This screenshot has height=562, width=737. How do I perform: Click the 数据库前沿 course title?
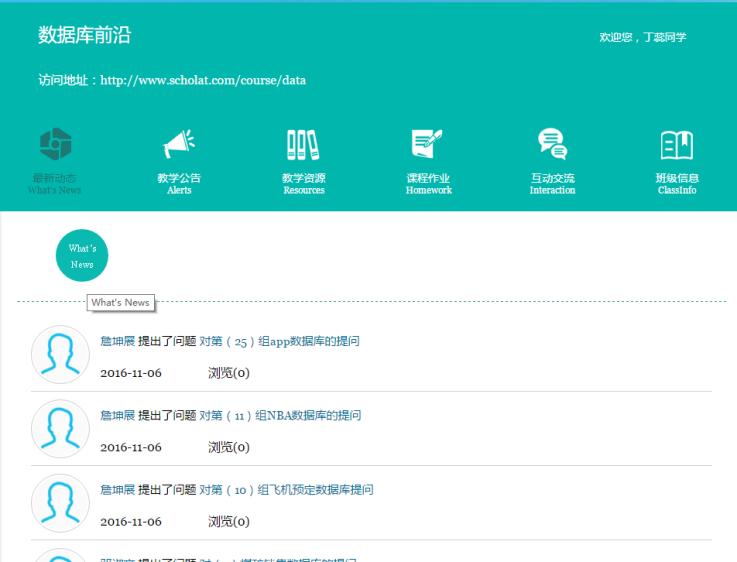coord(84,36)
